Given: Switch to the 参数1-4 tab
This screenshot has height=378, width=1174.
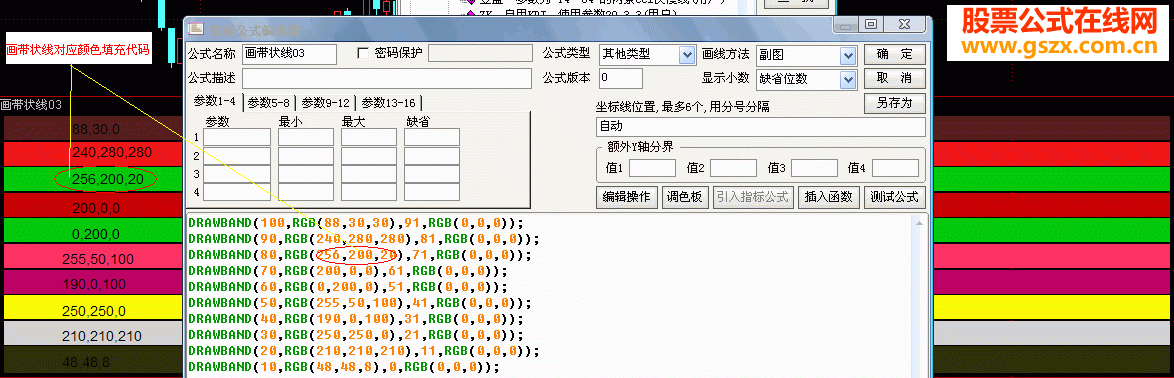Looking at the screenshot, I should [x=214, y=101].
